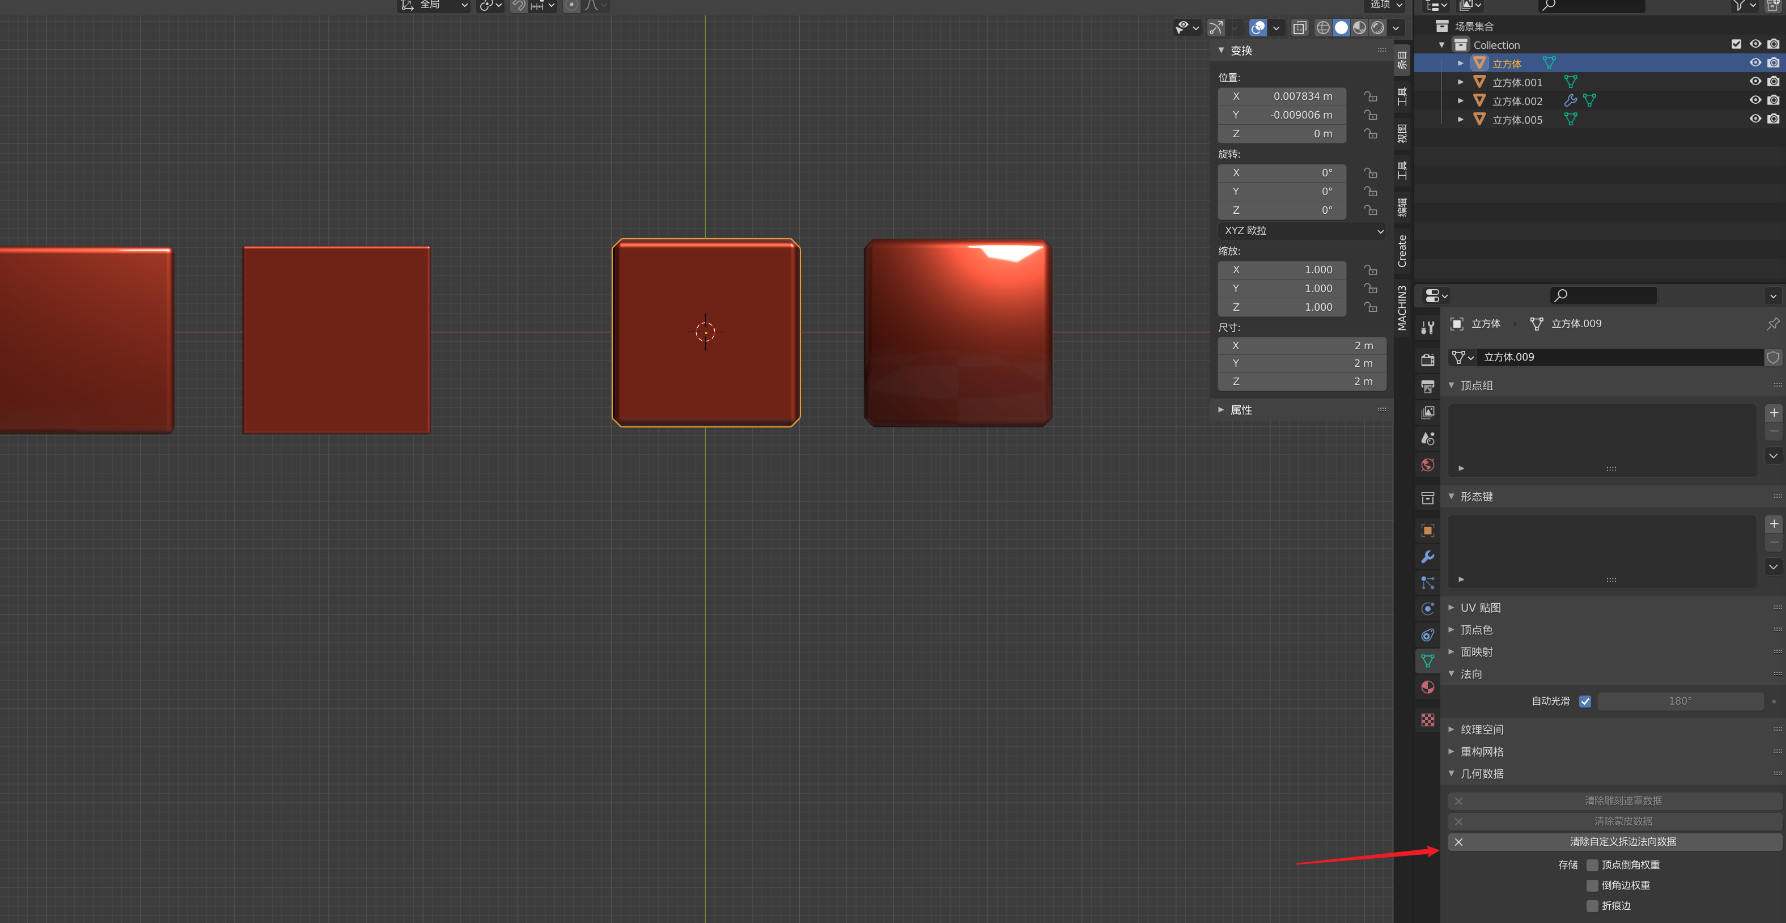Open the shading options dropdown arrow

click(x=1396, y=28)
